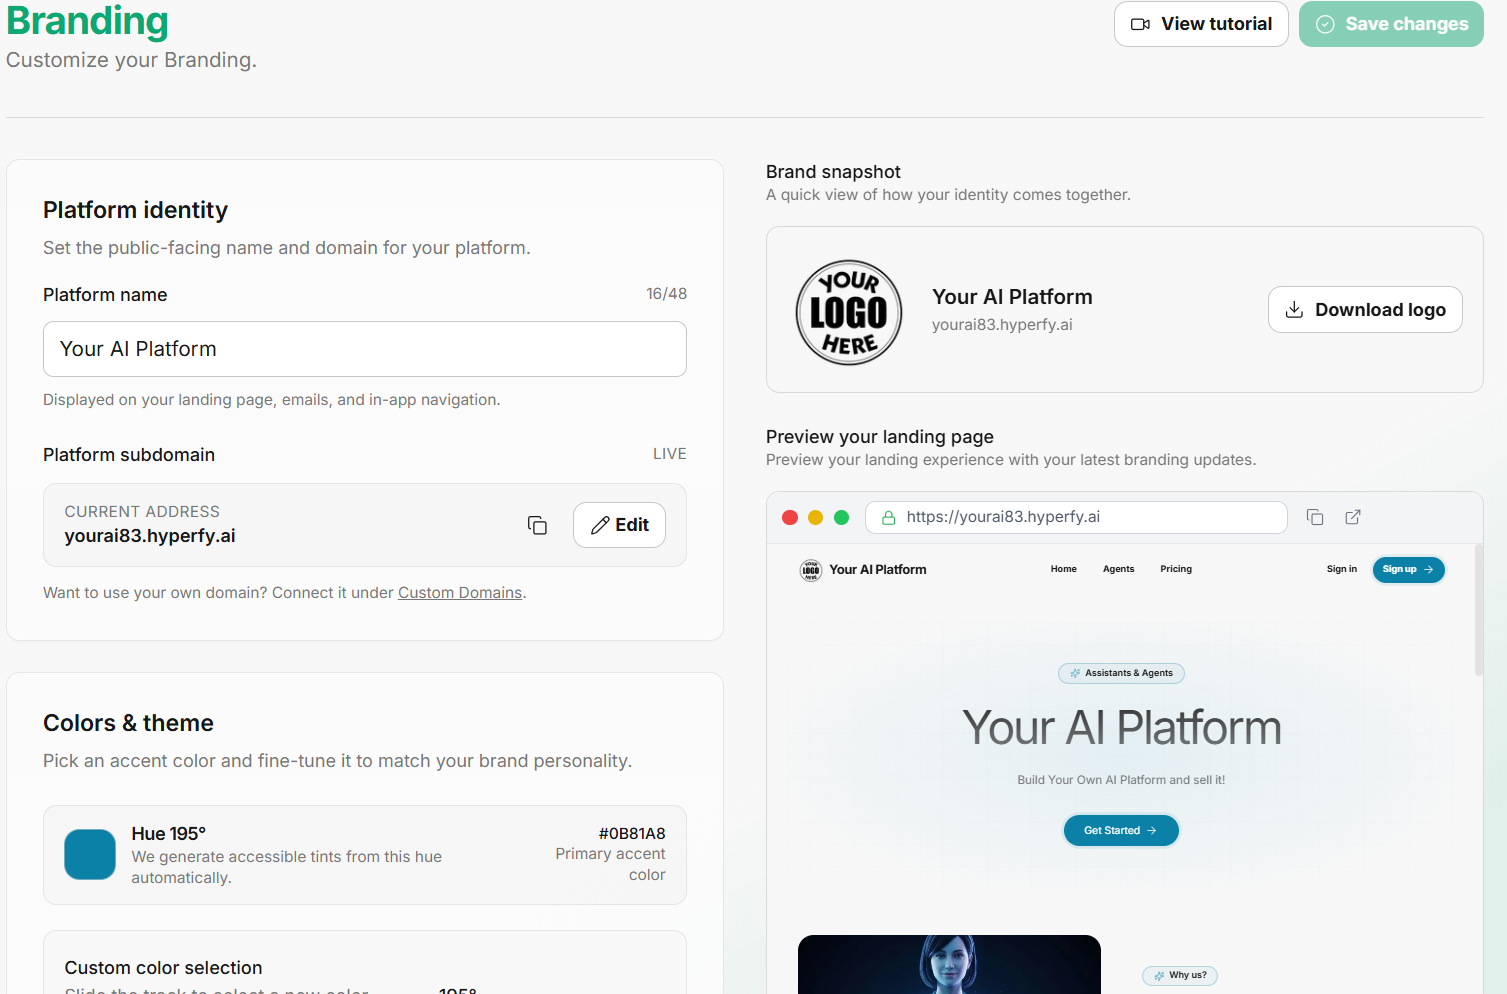Click the 16/48 character counter
Screen dimensions: 1507x994
click(666, 294)
